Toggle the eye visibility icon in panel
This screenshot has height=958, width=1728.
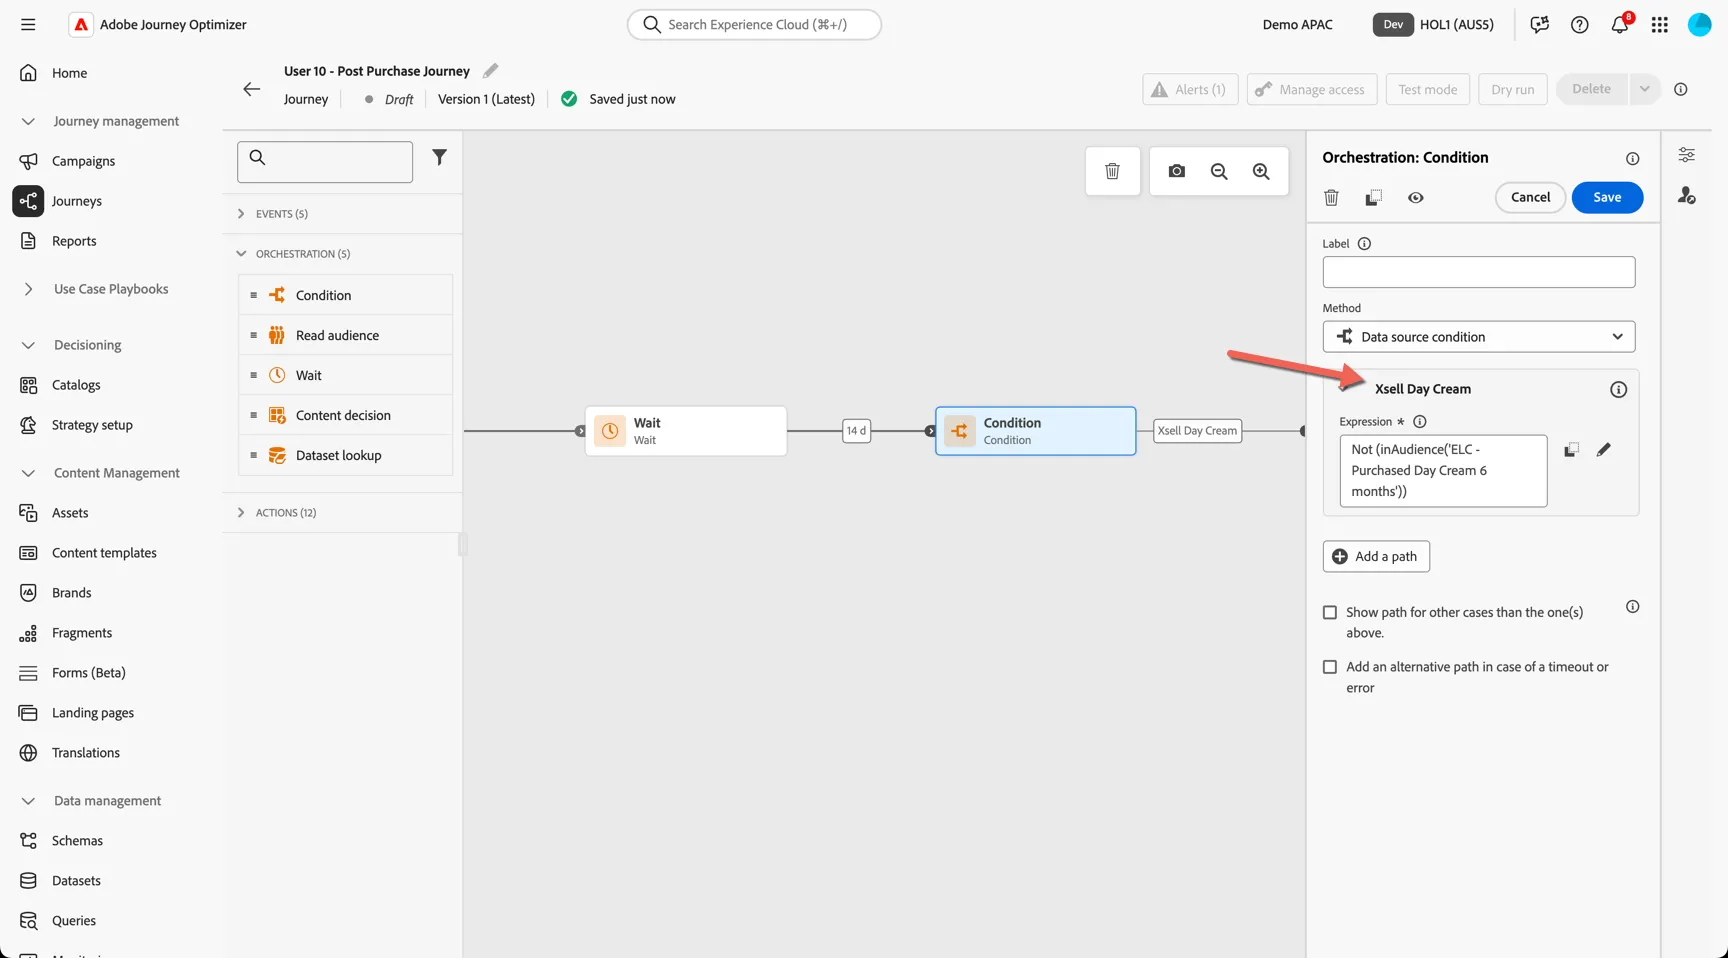point(1415,198)
